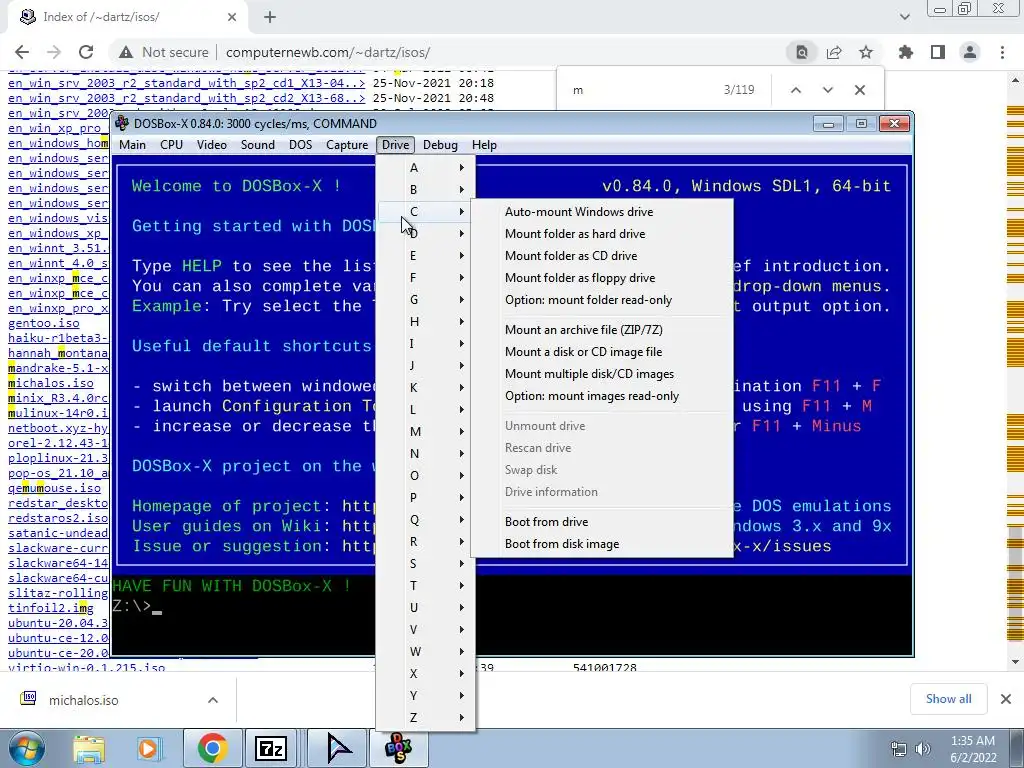Click the Chrome address bar URL
The image size is (1024, 768).
tap(328, 52)
